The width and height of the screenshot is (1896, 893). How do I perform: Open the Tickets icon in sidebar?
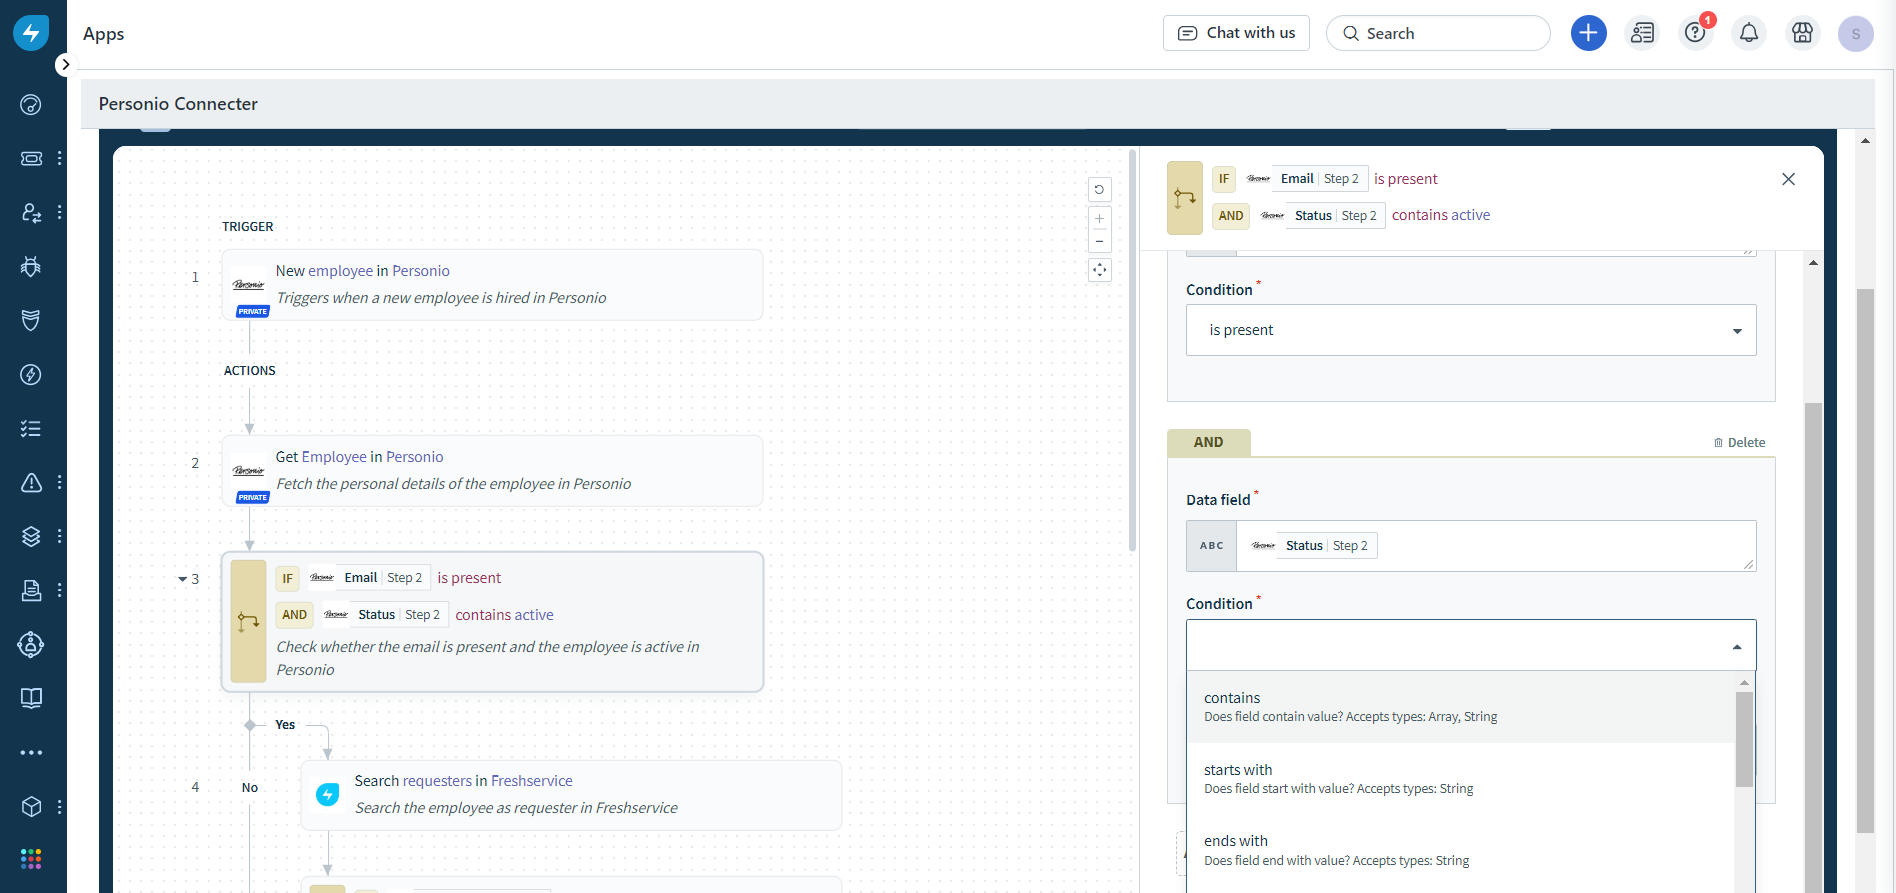(31, 158)
